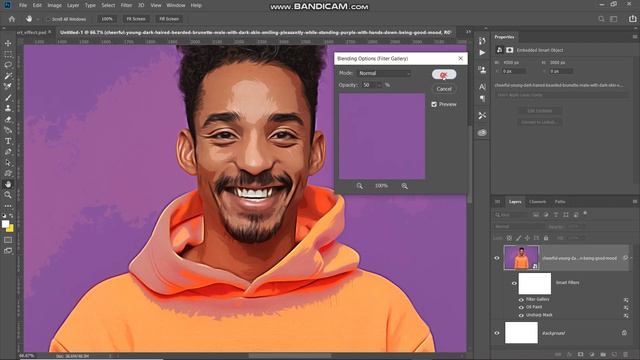Select the Clone Stamp tool

(x=8, y=109)
